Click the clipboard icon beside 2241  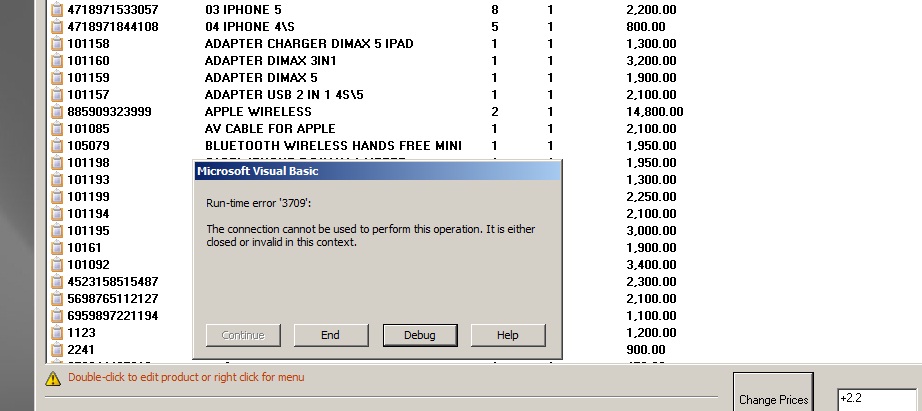click(56, 350)
